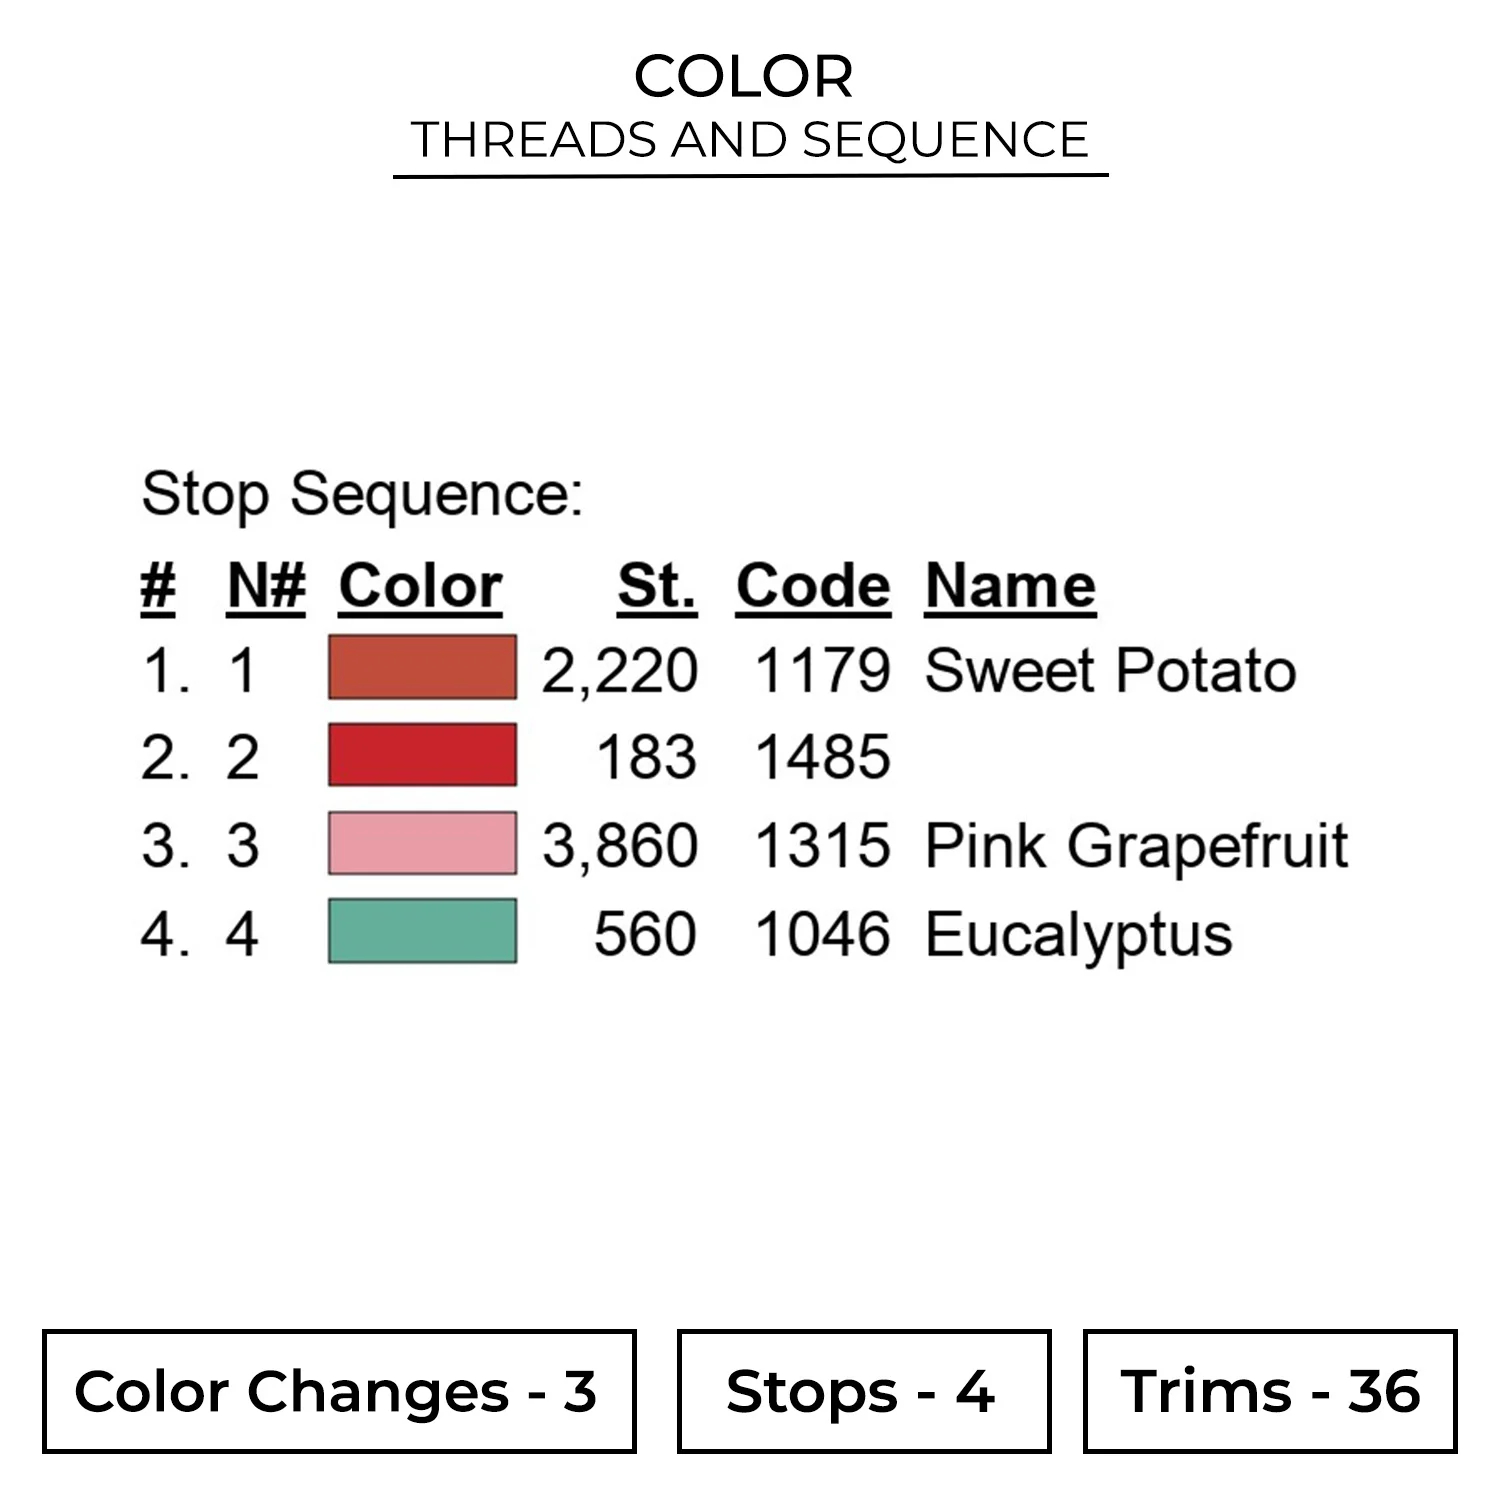Select the Trims - 36 box
Screen dimensions: 1500x1500
point(1269,1391)
